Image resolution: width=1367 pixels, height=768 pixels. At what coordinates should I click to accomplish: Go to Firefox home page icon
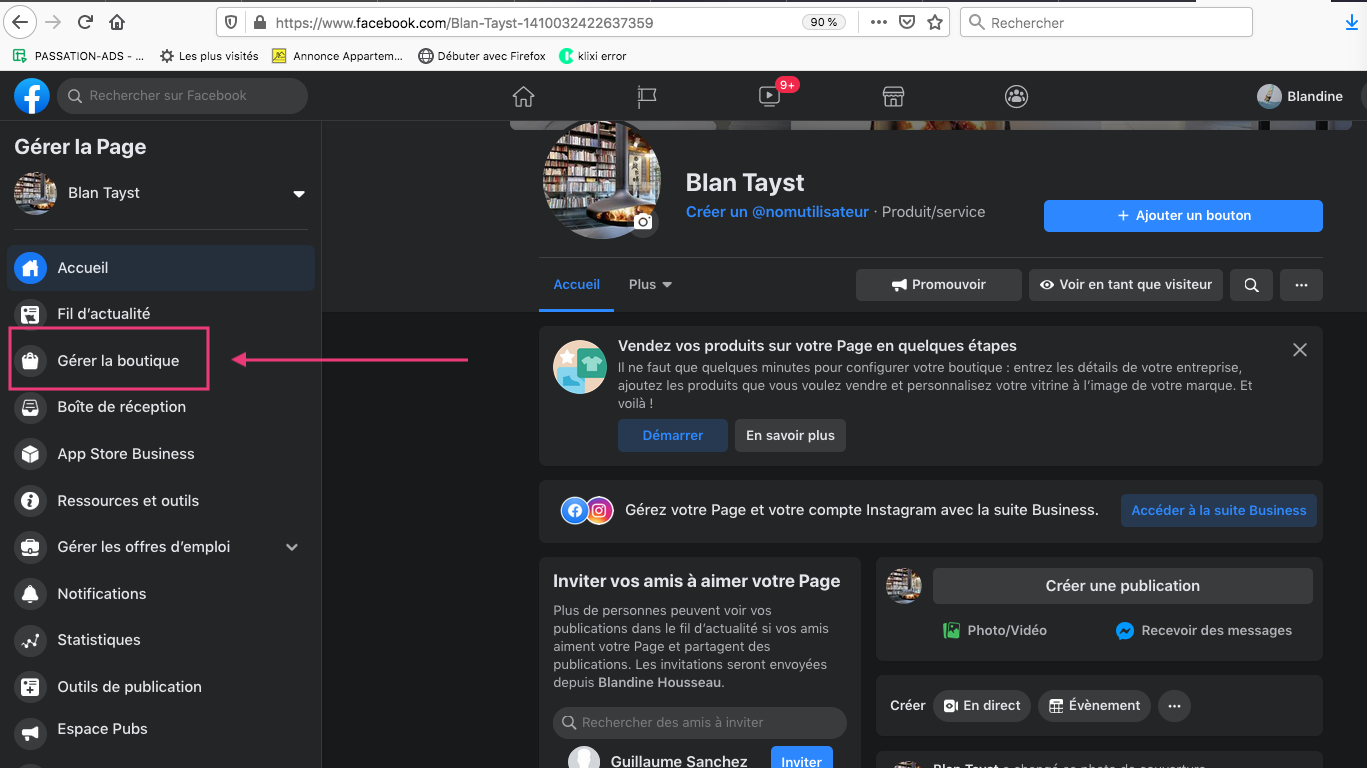pyautogui.click(x=117, y=22)
